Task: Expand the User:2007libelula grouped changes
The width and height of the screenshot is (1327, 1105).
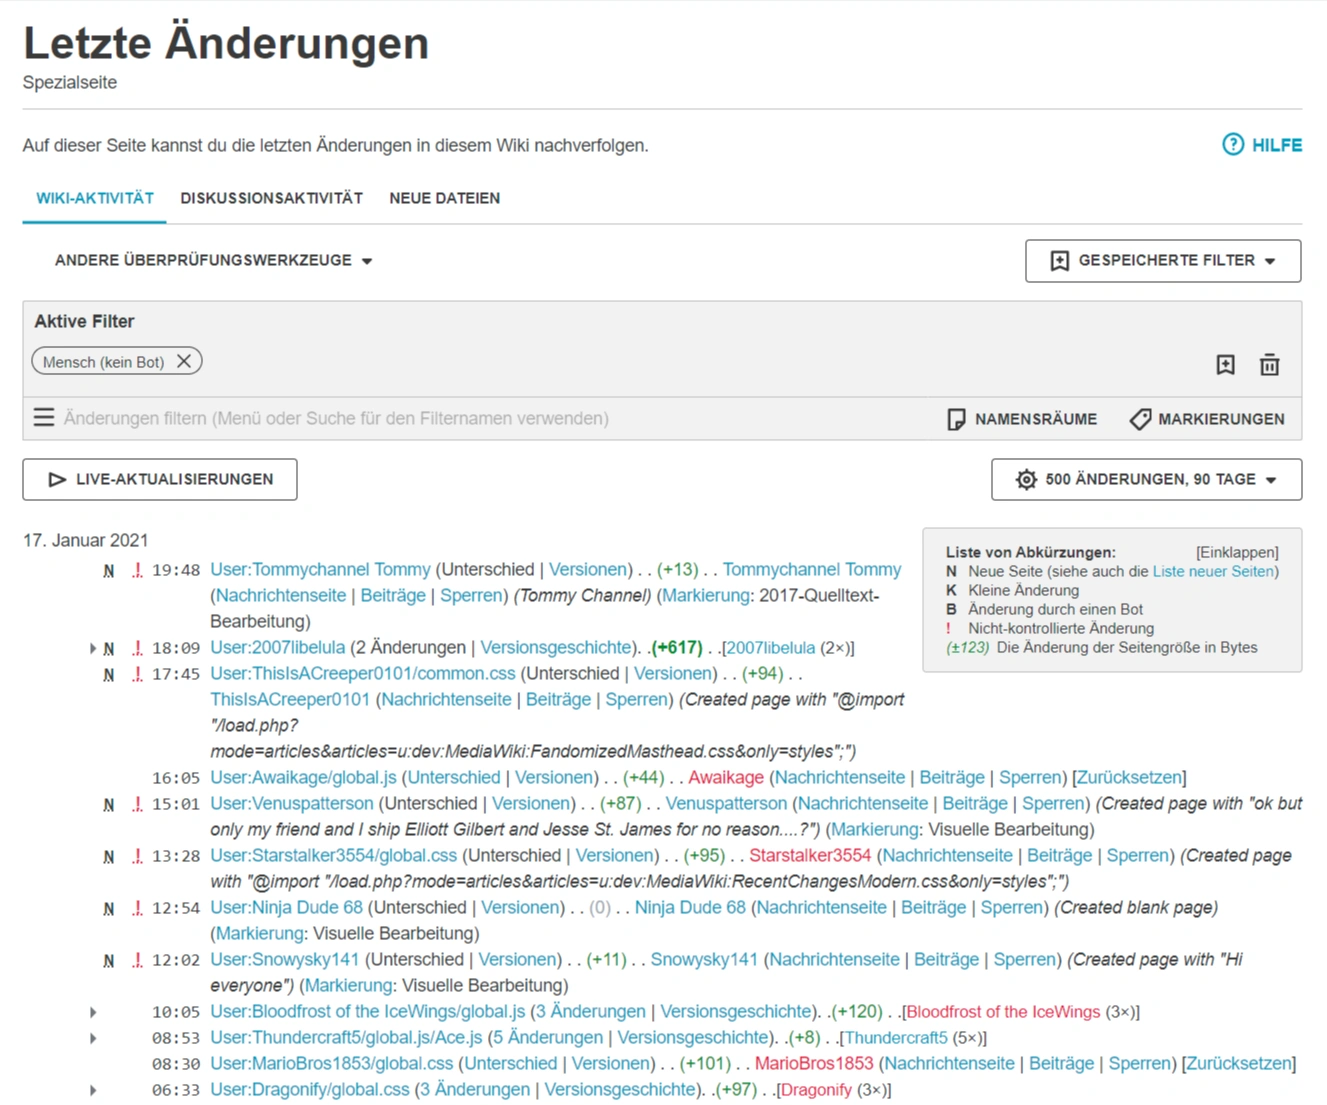Action: click(x=93, y=648)
